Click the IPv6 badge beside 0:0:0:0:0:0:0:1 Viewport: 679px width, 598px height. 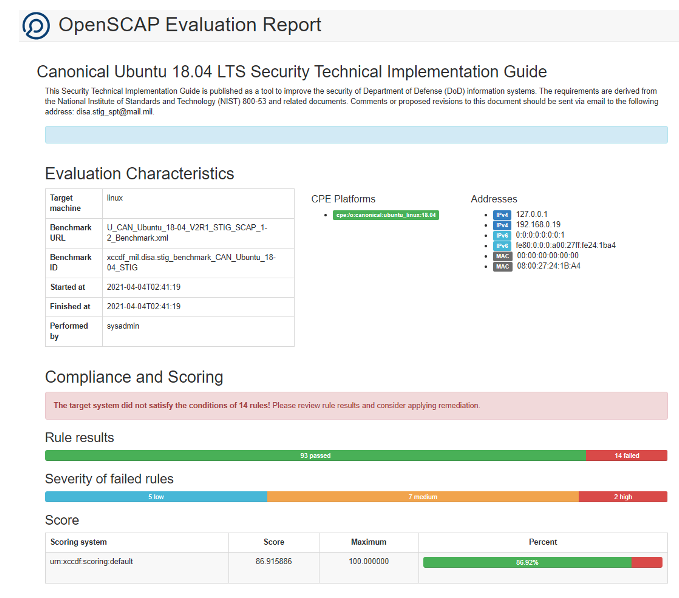pyautogui.click(x=502, y=236)
